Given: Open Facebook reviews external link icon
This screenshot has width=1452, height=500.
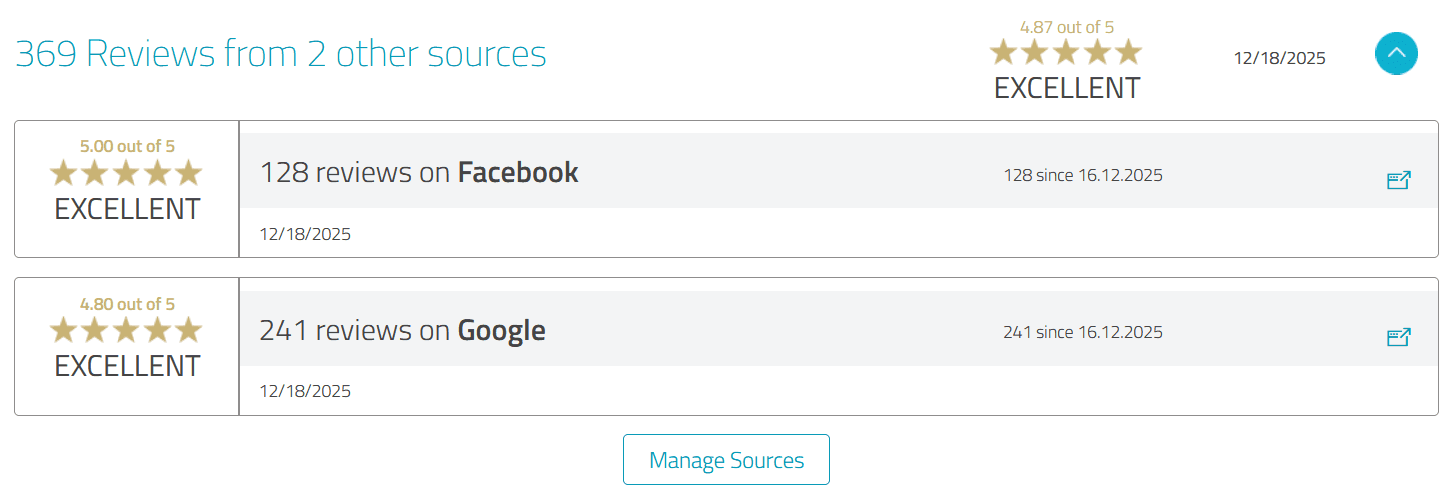Looking at the screenshot, I should tap(1398, 180).
